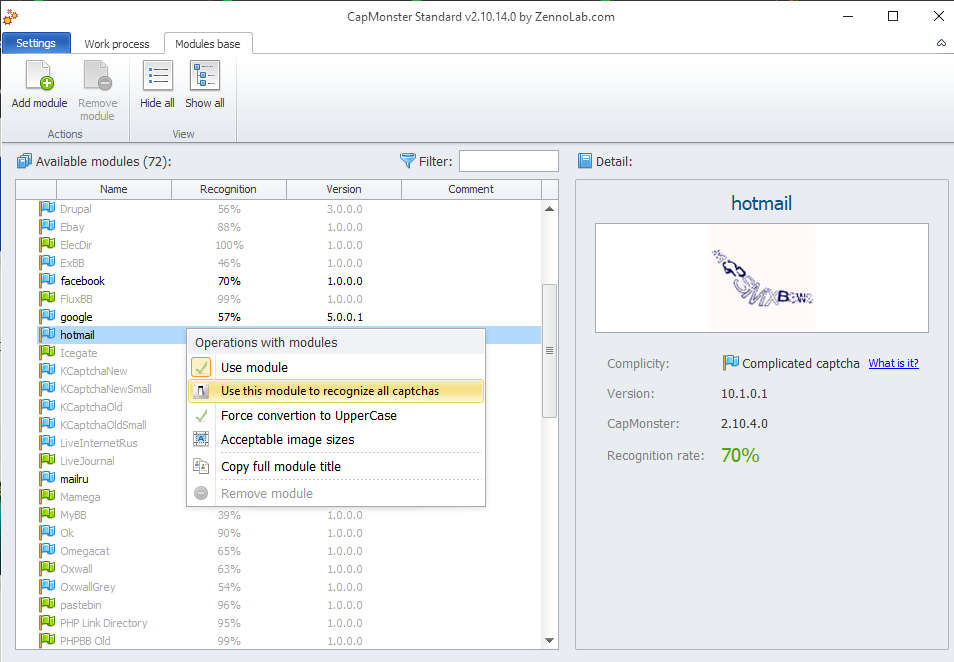The width and height of the screenshot is (954, 662).
Task: Click the Comment column header
Action: click(471, 189)
